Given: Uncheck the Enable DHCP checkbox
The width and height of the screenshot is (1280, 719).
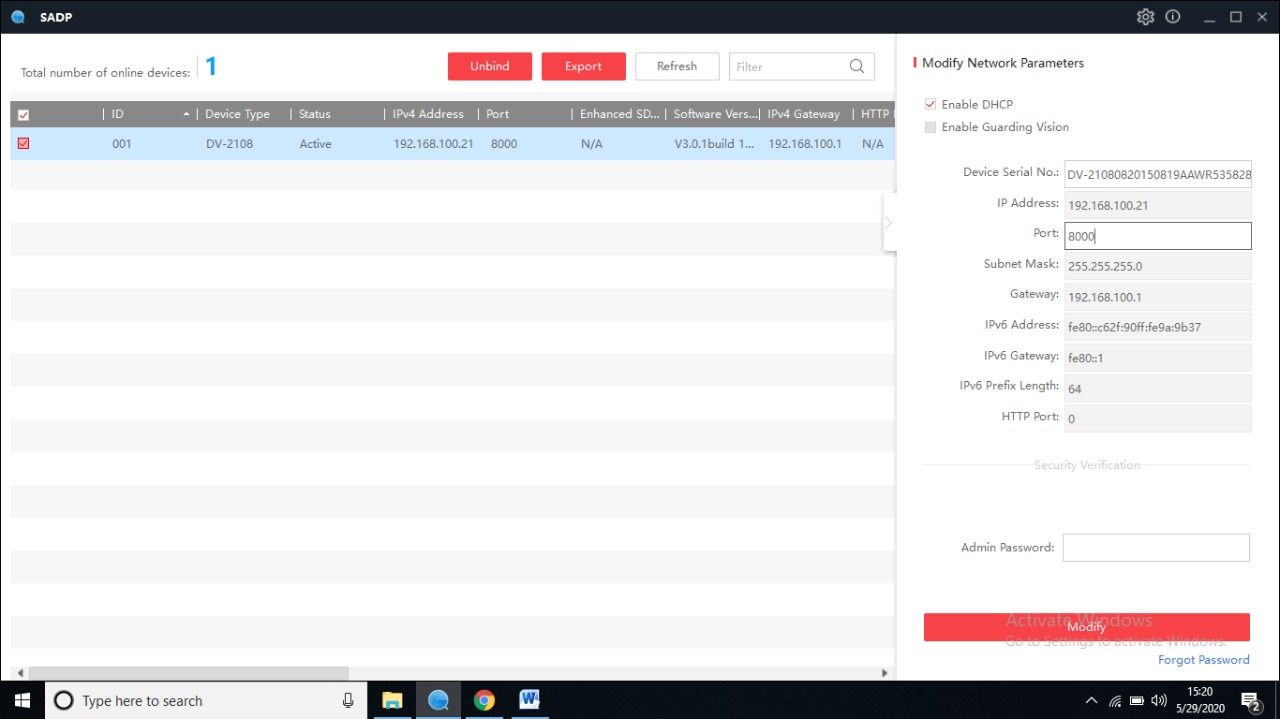Looking at the screenshot, I should click(x=931, y=104).
